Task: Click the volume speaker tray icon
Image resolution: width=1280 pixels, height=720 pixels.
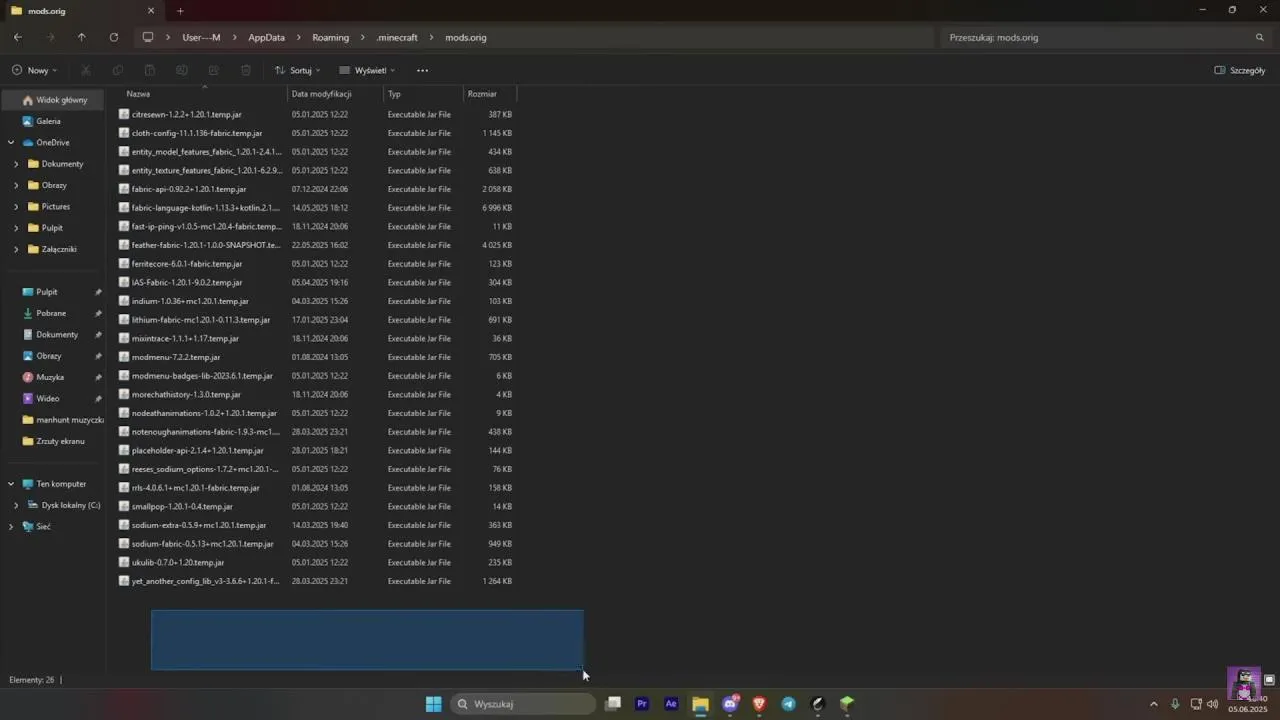Action: (1213, 704)
